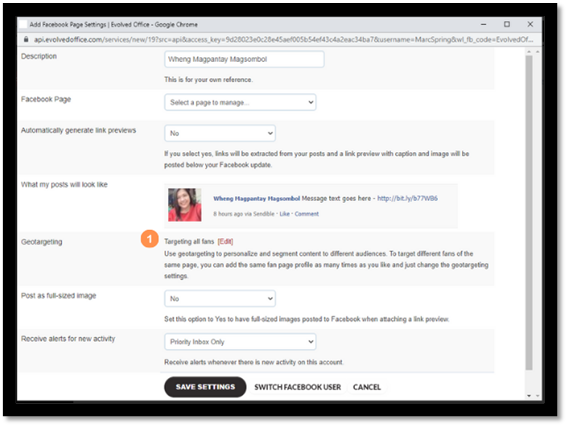Image resolution: width=566 pixels, height=426 pixels.
Task: Close the Add Facebook Page Settings window
Action: click(530, 24)
